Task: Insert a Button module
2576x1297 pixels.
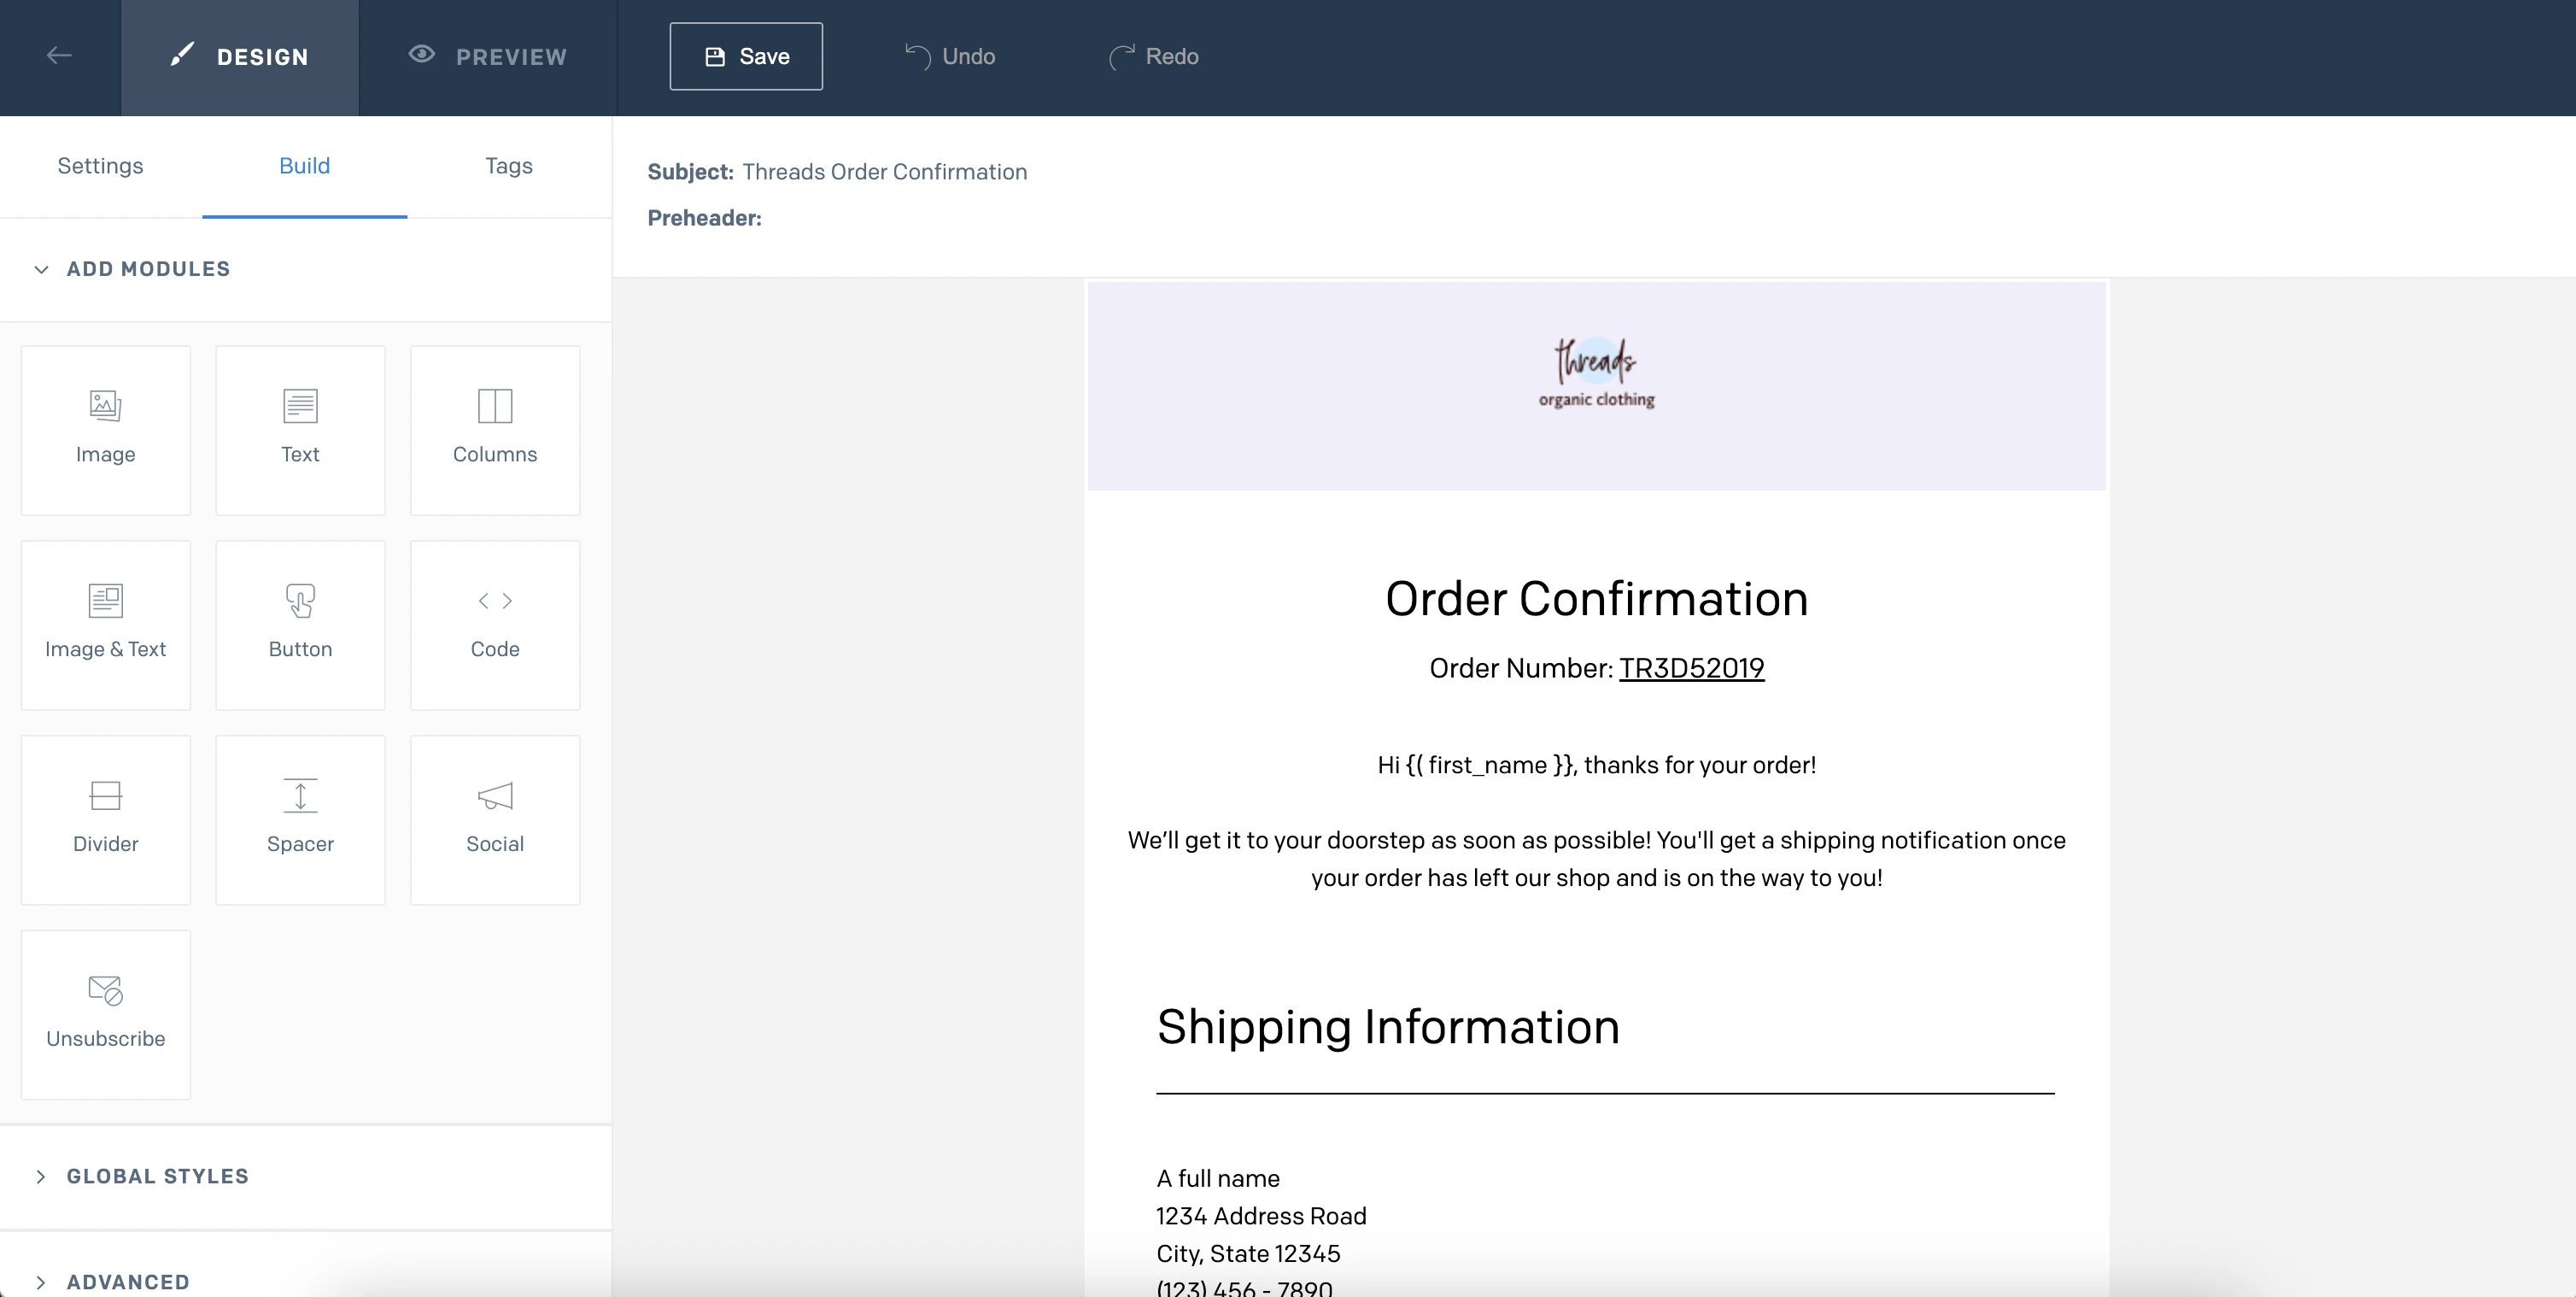Action: click(300, 625)
